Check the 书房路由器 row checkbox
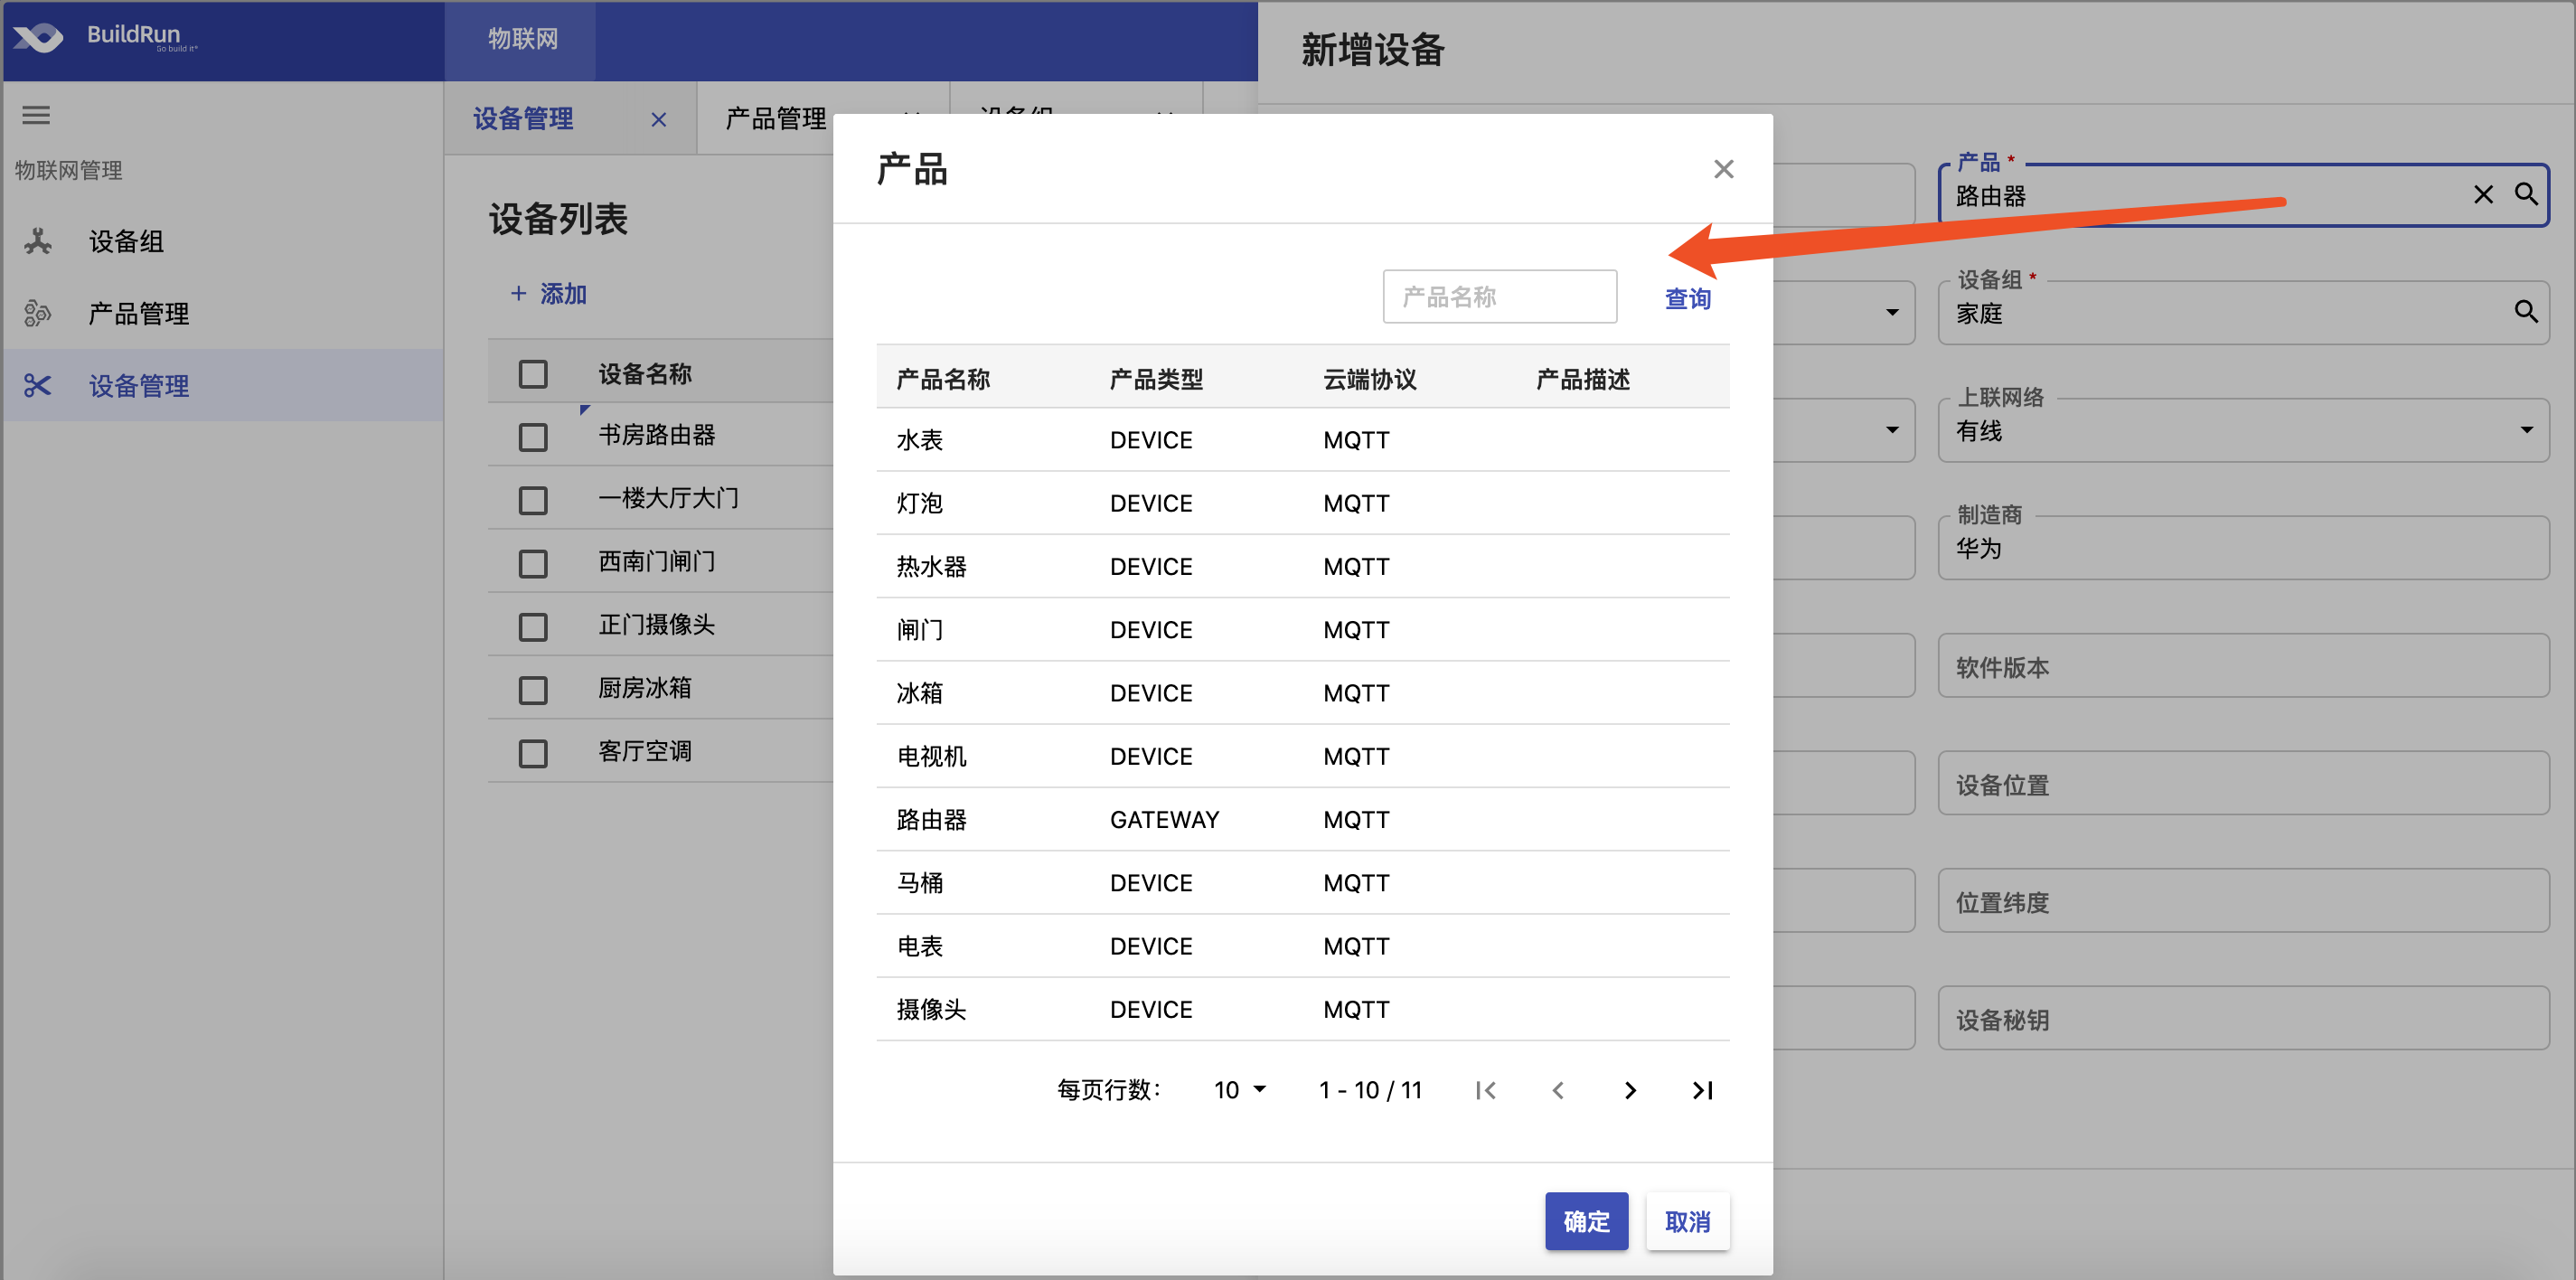The image size is (2576, 1280). pyautogui.click(x=533, y=437)
